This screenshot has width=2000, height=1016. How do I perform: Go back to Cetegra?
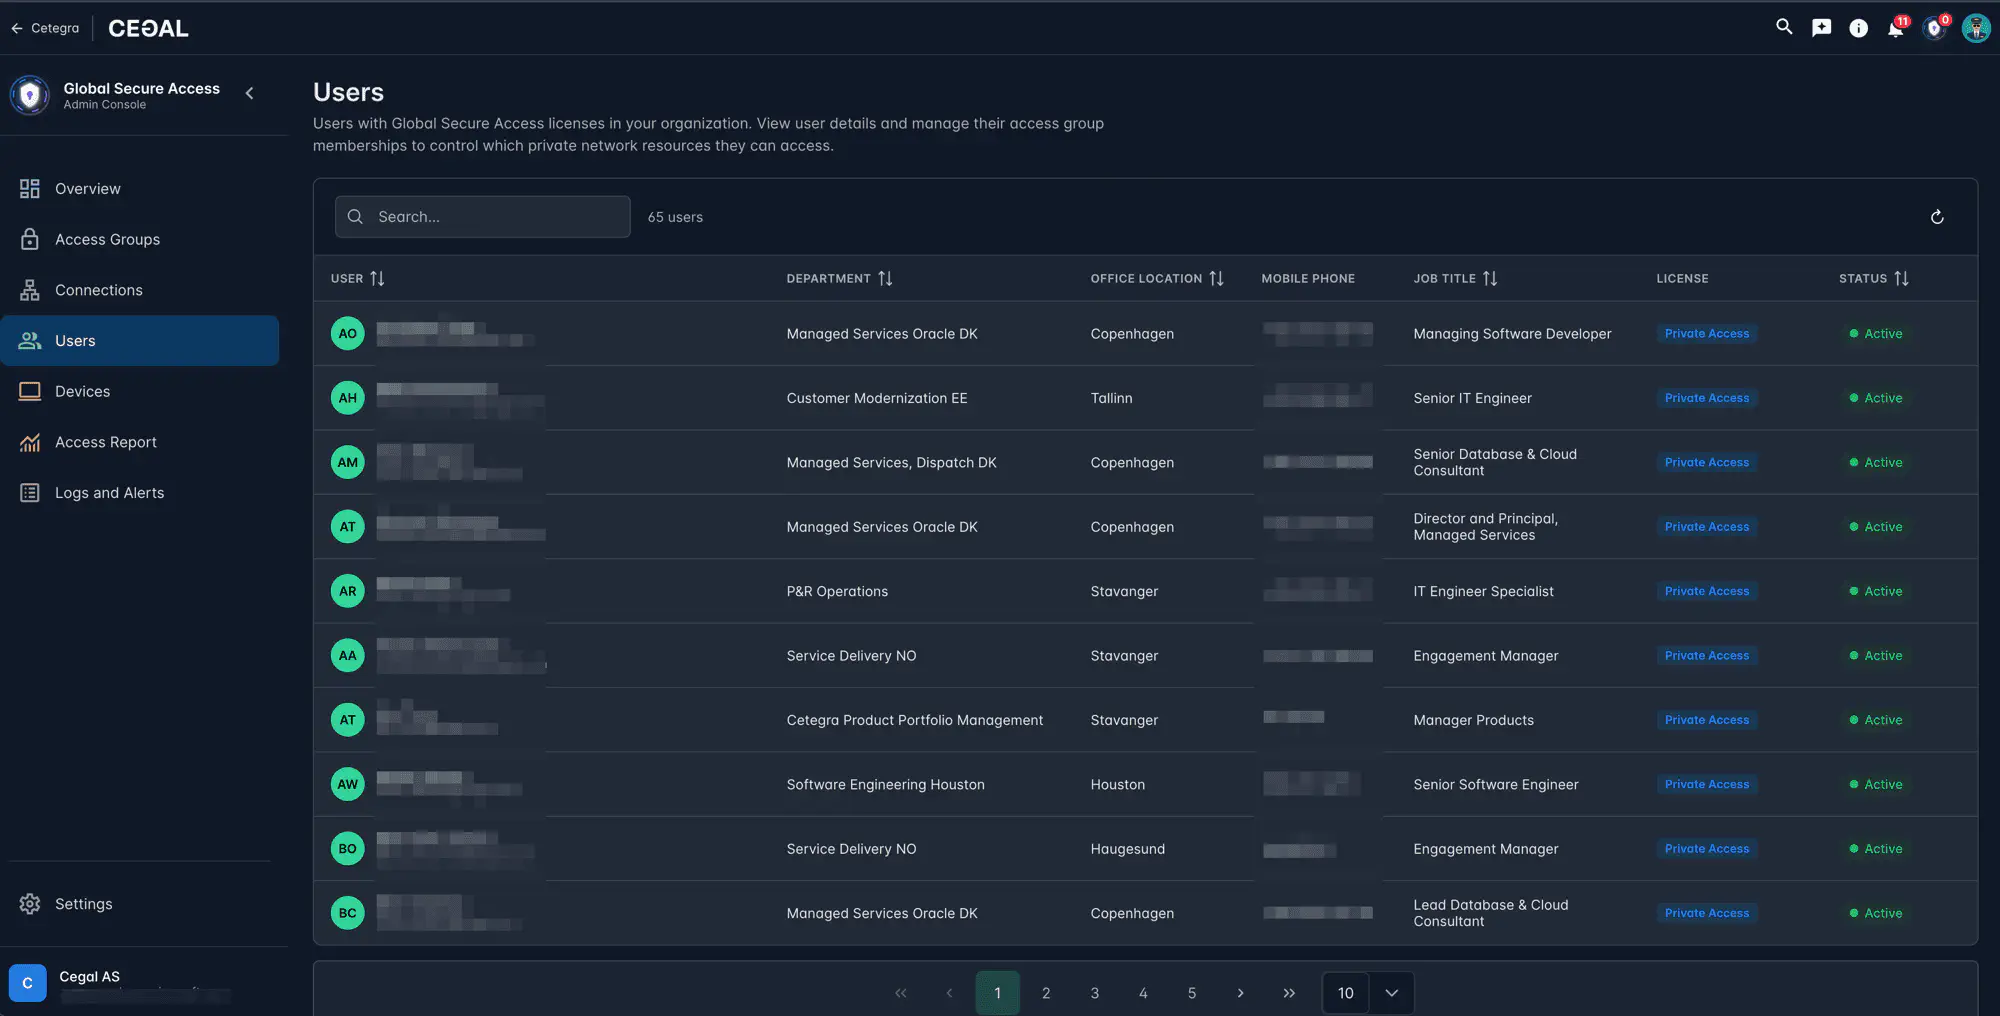tap(45, 28)
